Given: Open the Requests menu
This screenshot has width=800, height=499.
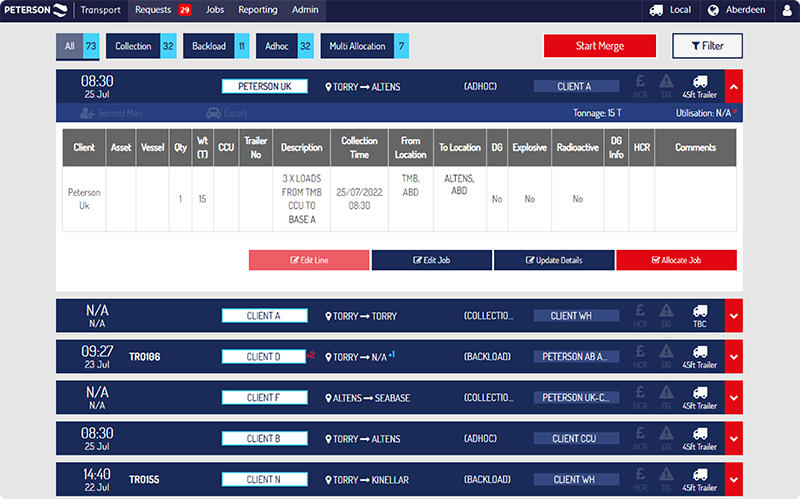Looking at the screenshot, I should (x=153, y=10).
